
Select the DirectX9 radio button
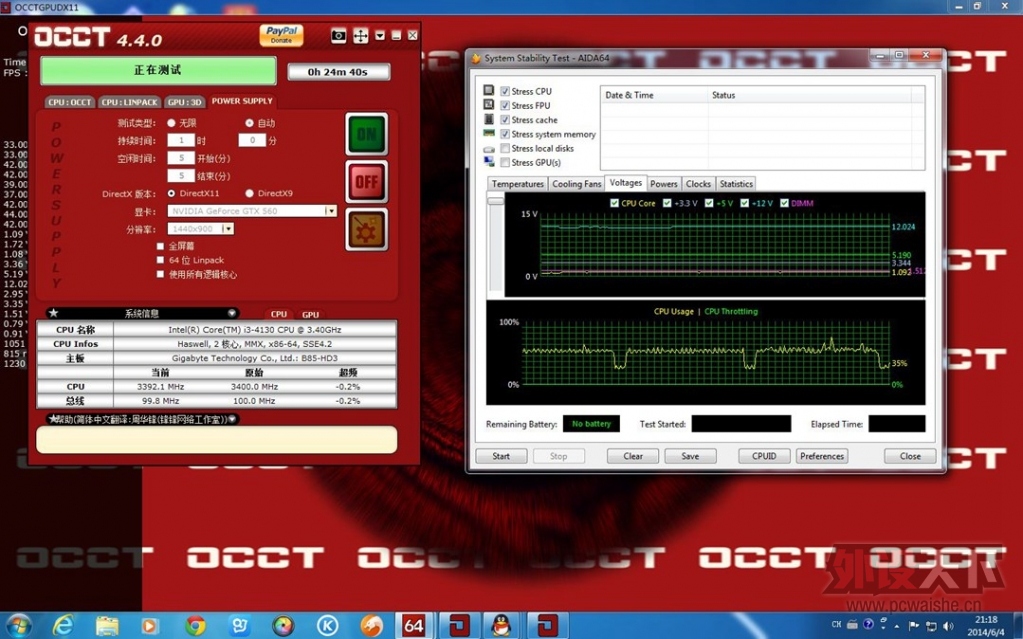pos(249,193)
